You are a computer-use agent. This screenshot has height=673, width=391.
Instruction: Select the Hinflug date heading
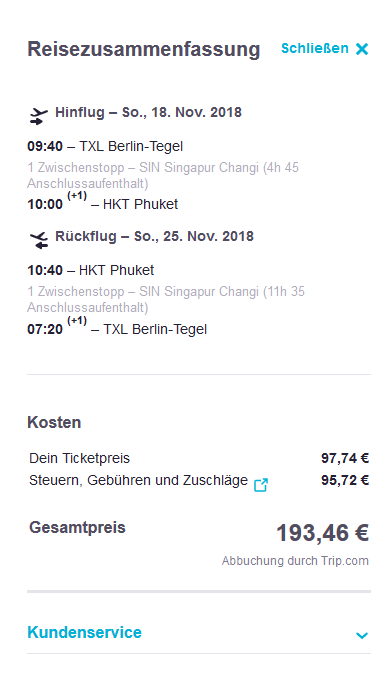(x=149, y=112)
